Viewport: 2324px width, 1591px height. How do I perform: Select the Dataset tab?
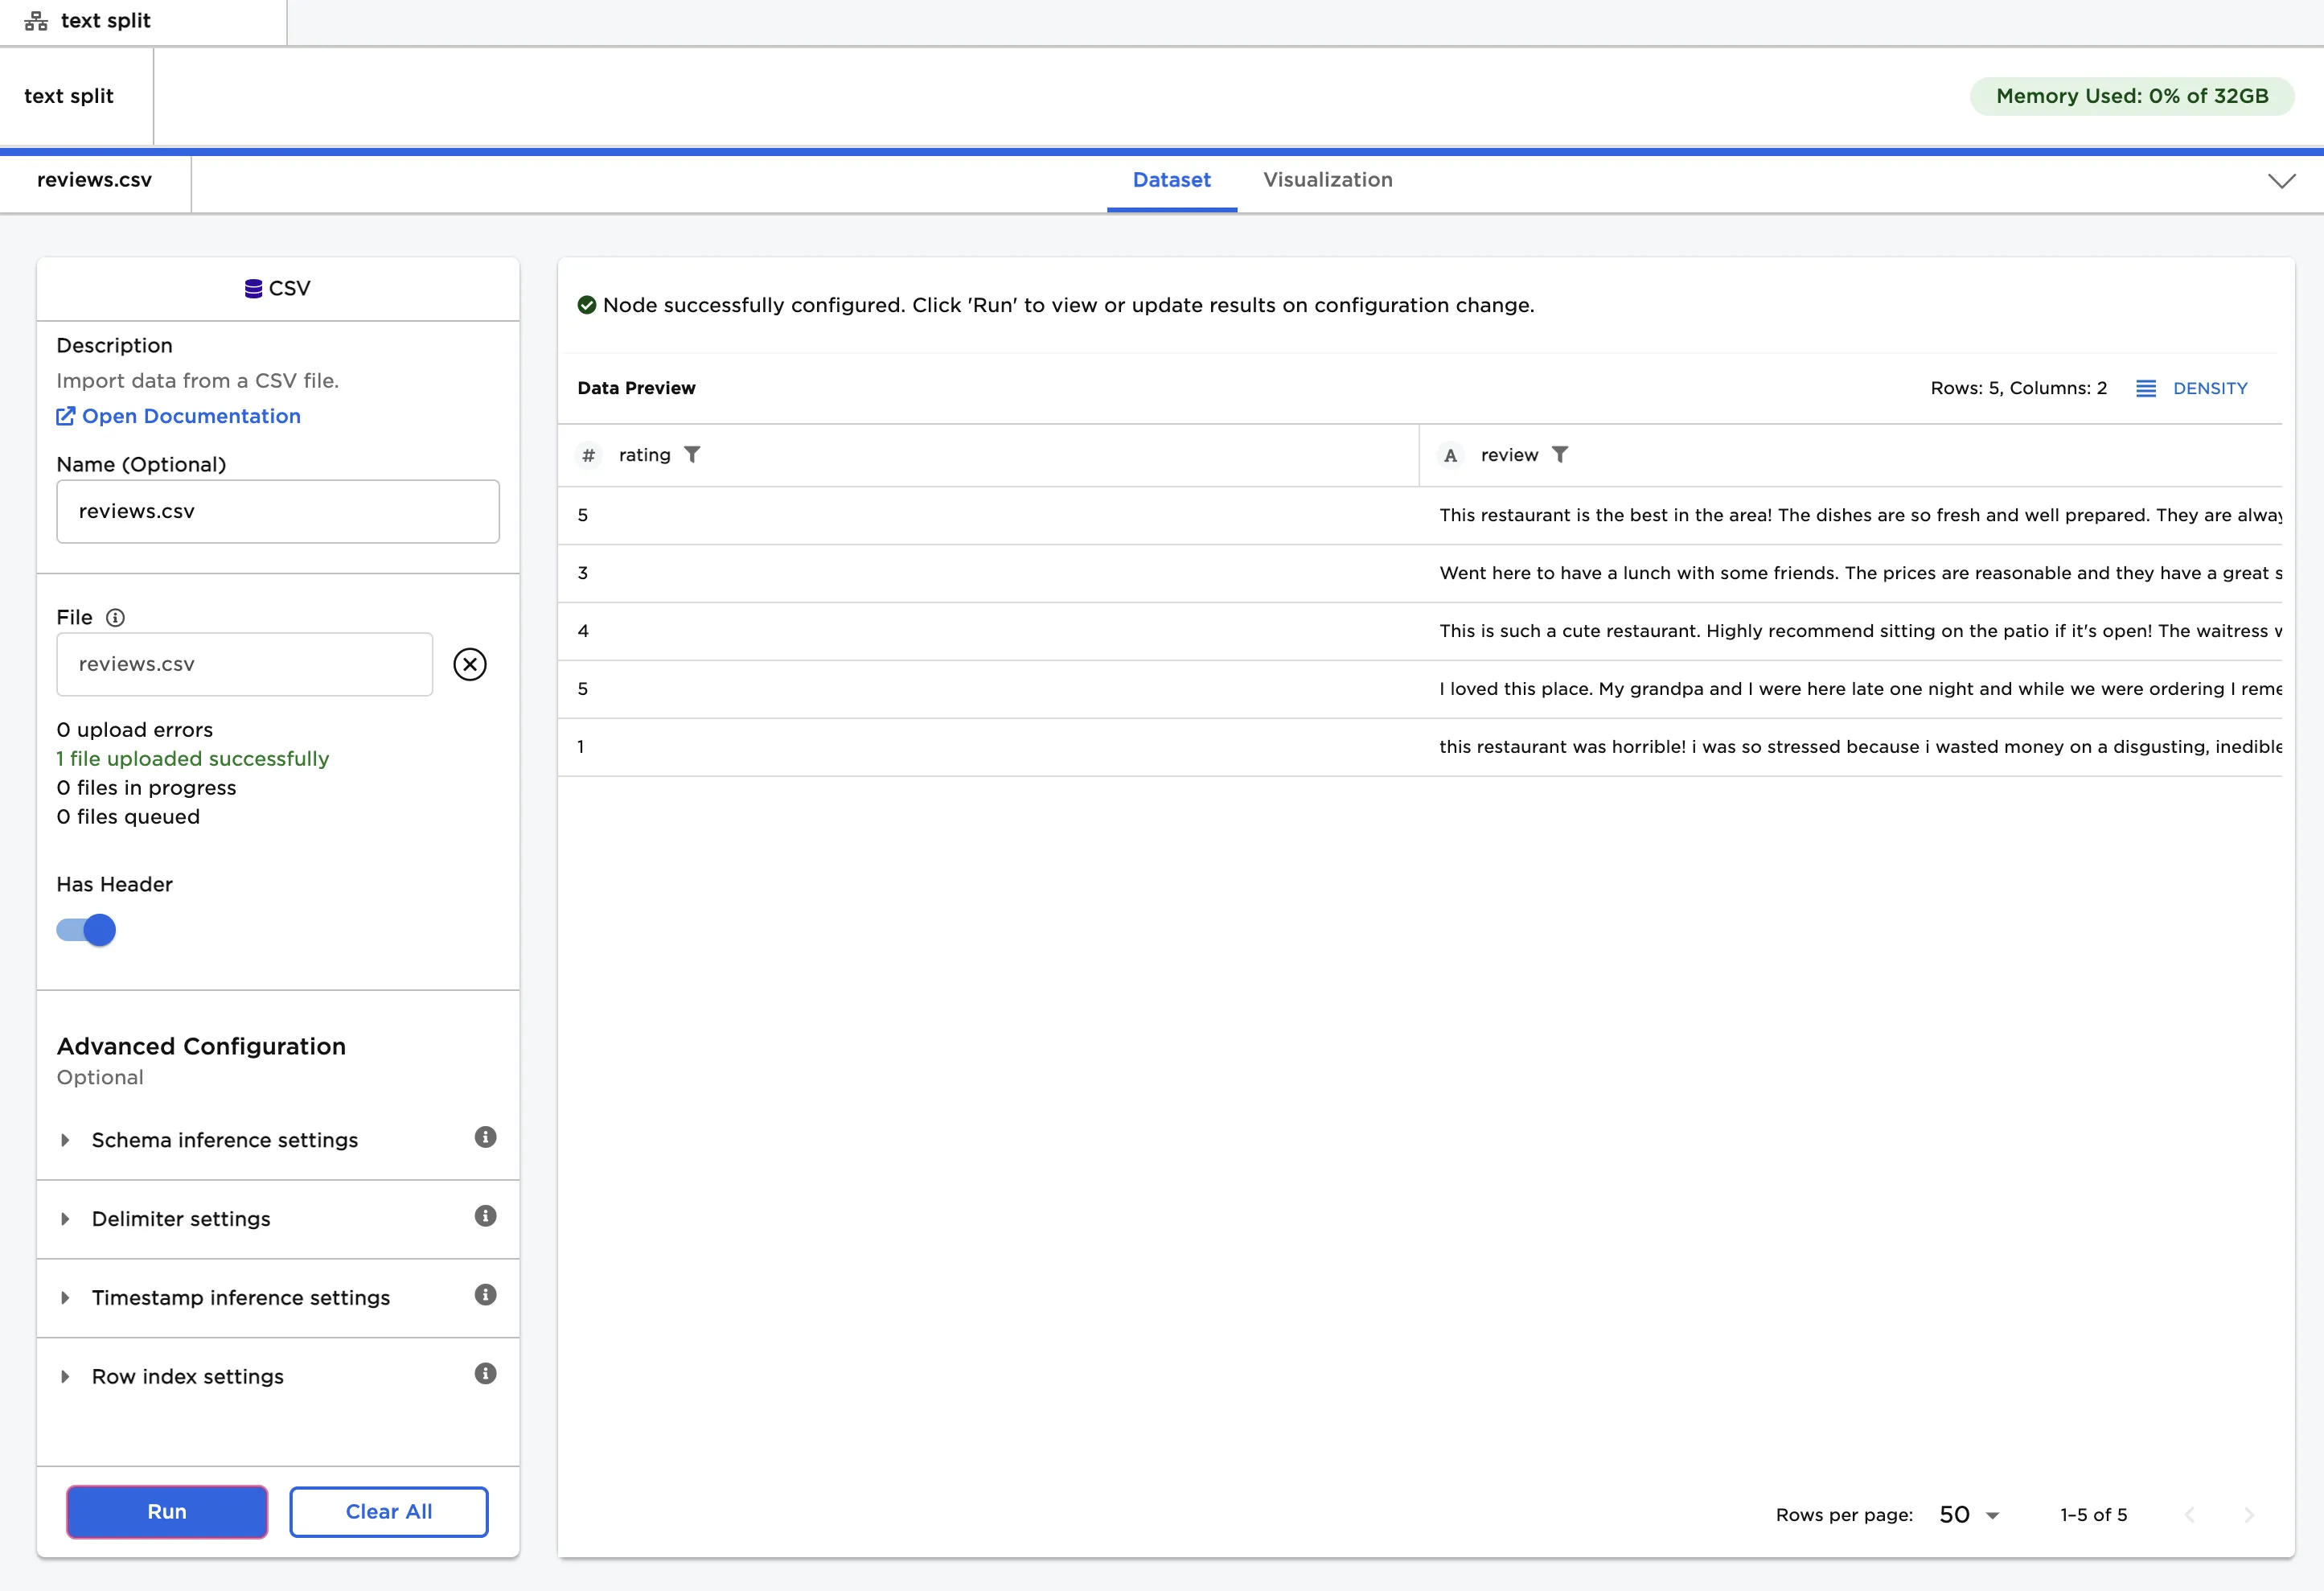tap(1171, 180)
